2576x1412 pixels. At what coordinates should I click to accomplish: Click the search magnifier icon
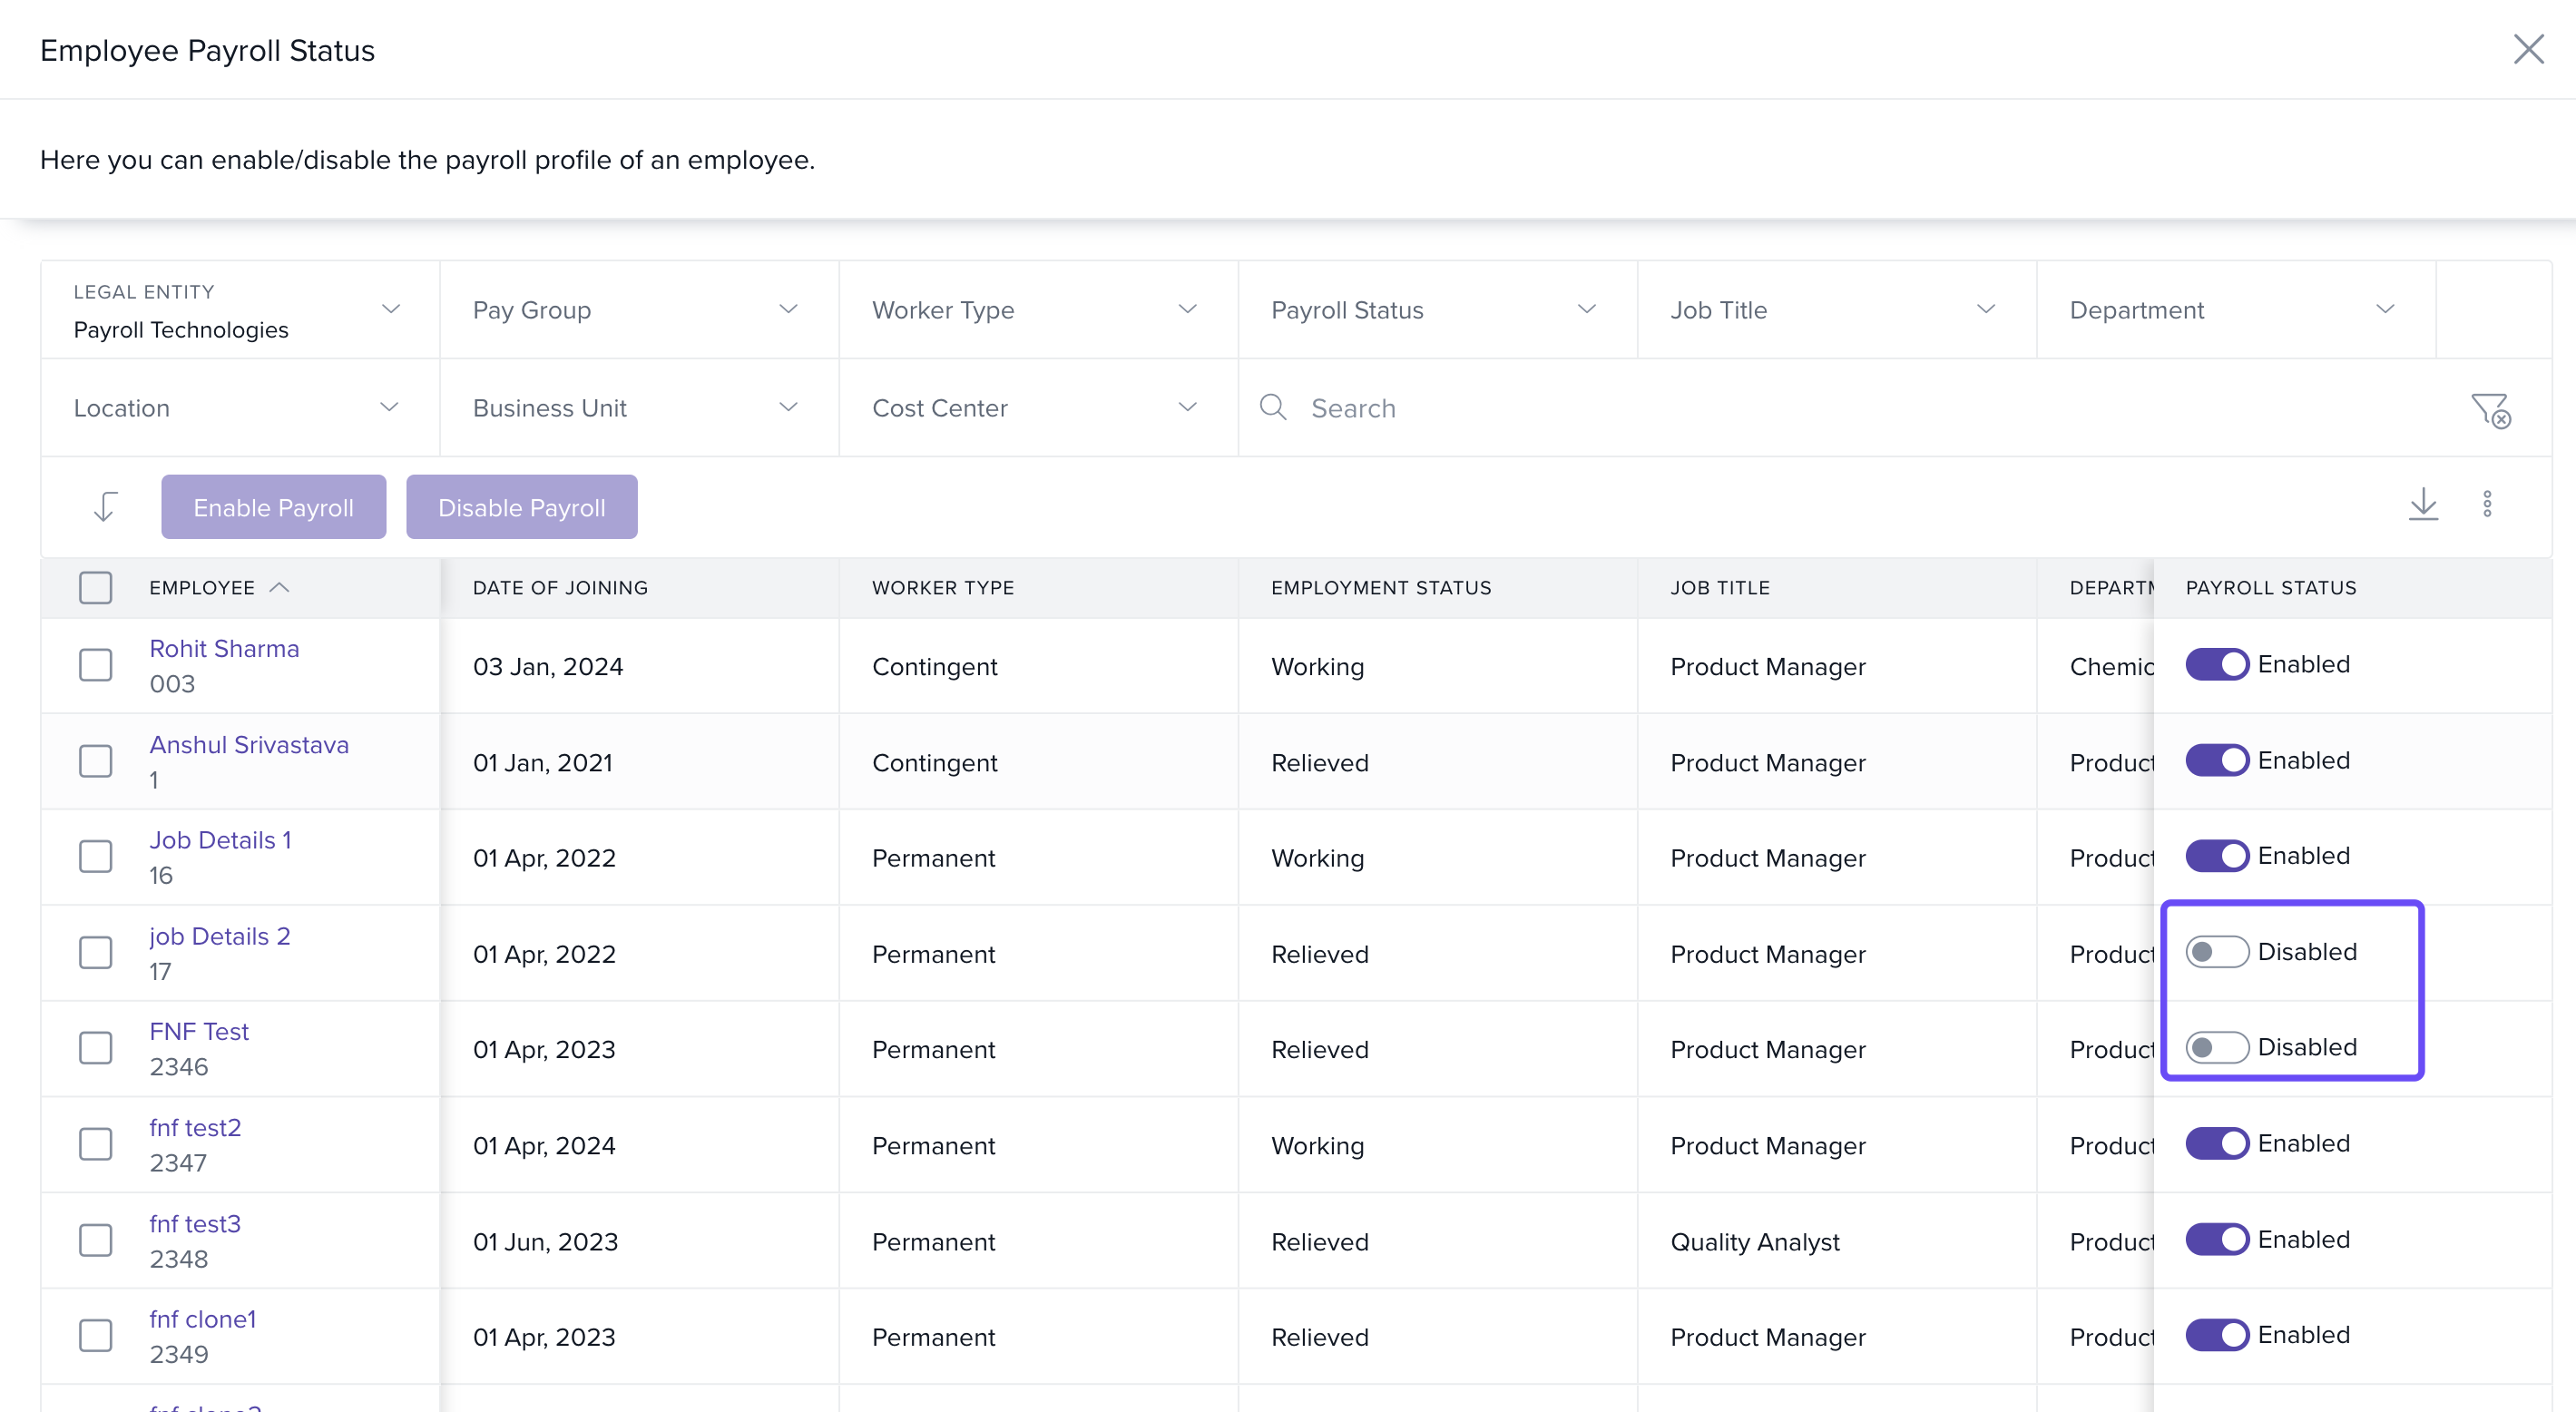click(x=1272, y=407)
